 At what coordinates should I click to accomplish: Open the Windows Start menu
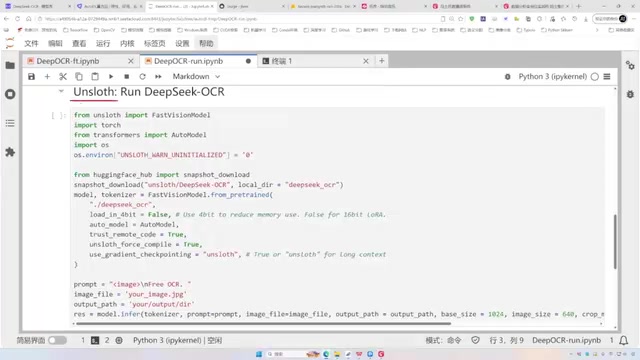tap(259, 354)
